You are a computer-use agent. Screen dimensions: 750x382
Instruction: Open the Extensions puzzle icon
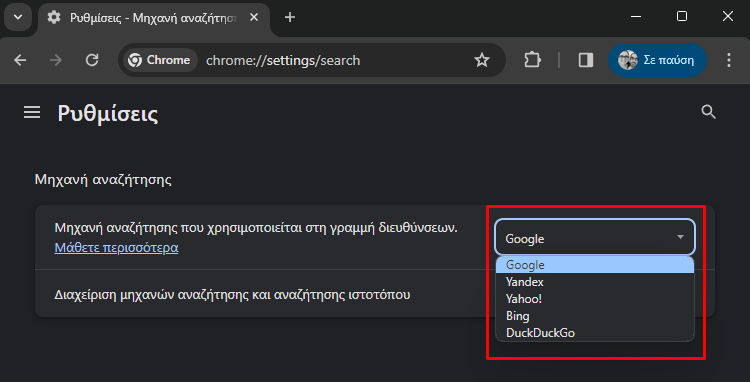tap(532, 60)
